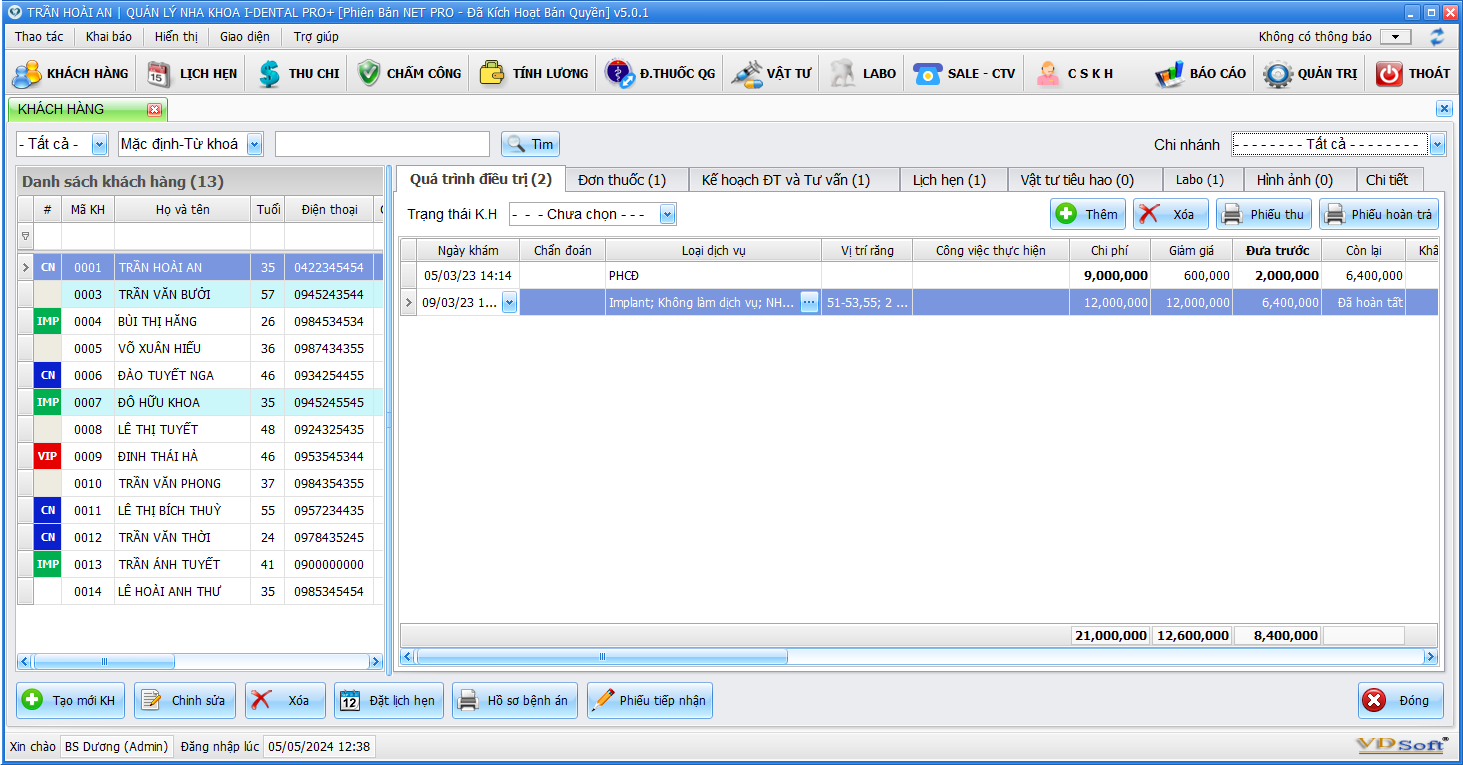Click the refresh arrows icon near notifications
Viewport: 1463px width, 765px height.
coord(1437,37)
